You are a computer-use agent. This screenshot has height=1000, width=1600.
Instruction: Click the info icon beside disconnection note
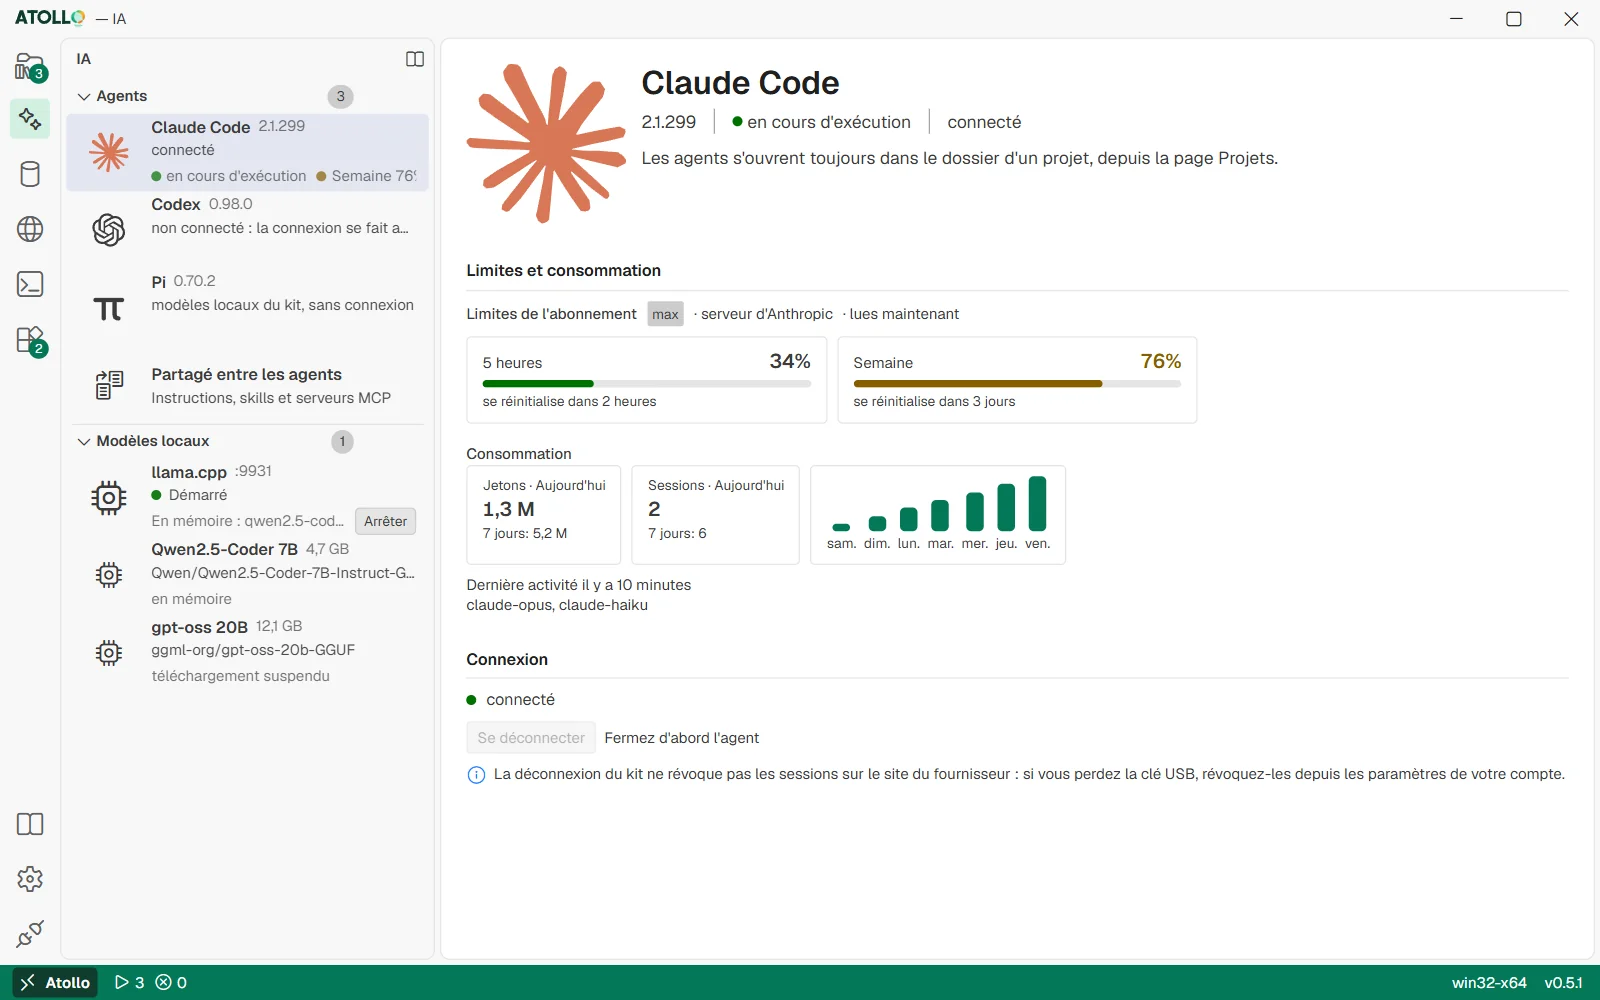476,775
